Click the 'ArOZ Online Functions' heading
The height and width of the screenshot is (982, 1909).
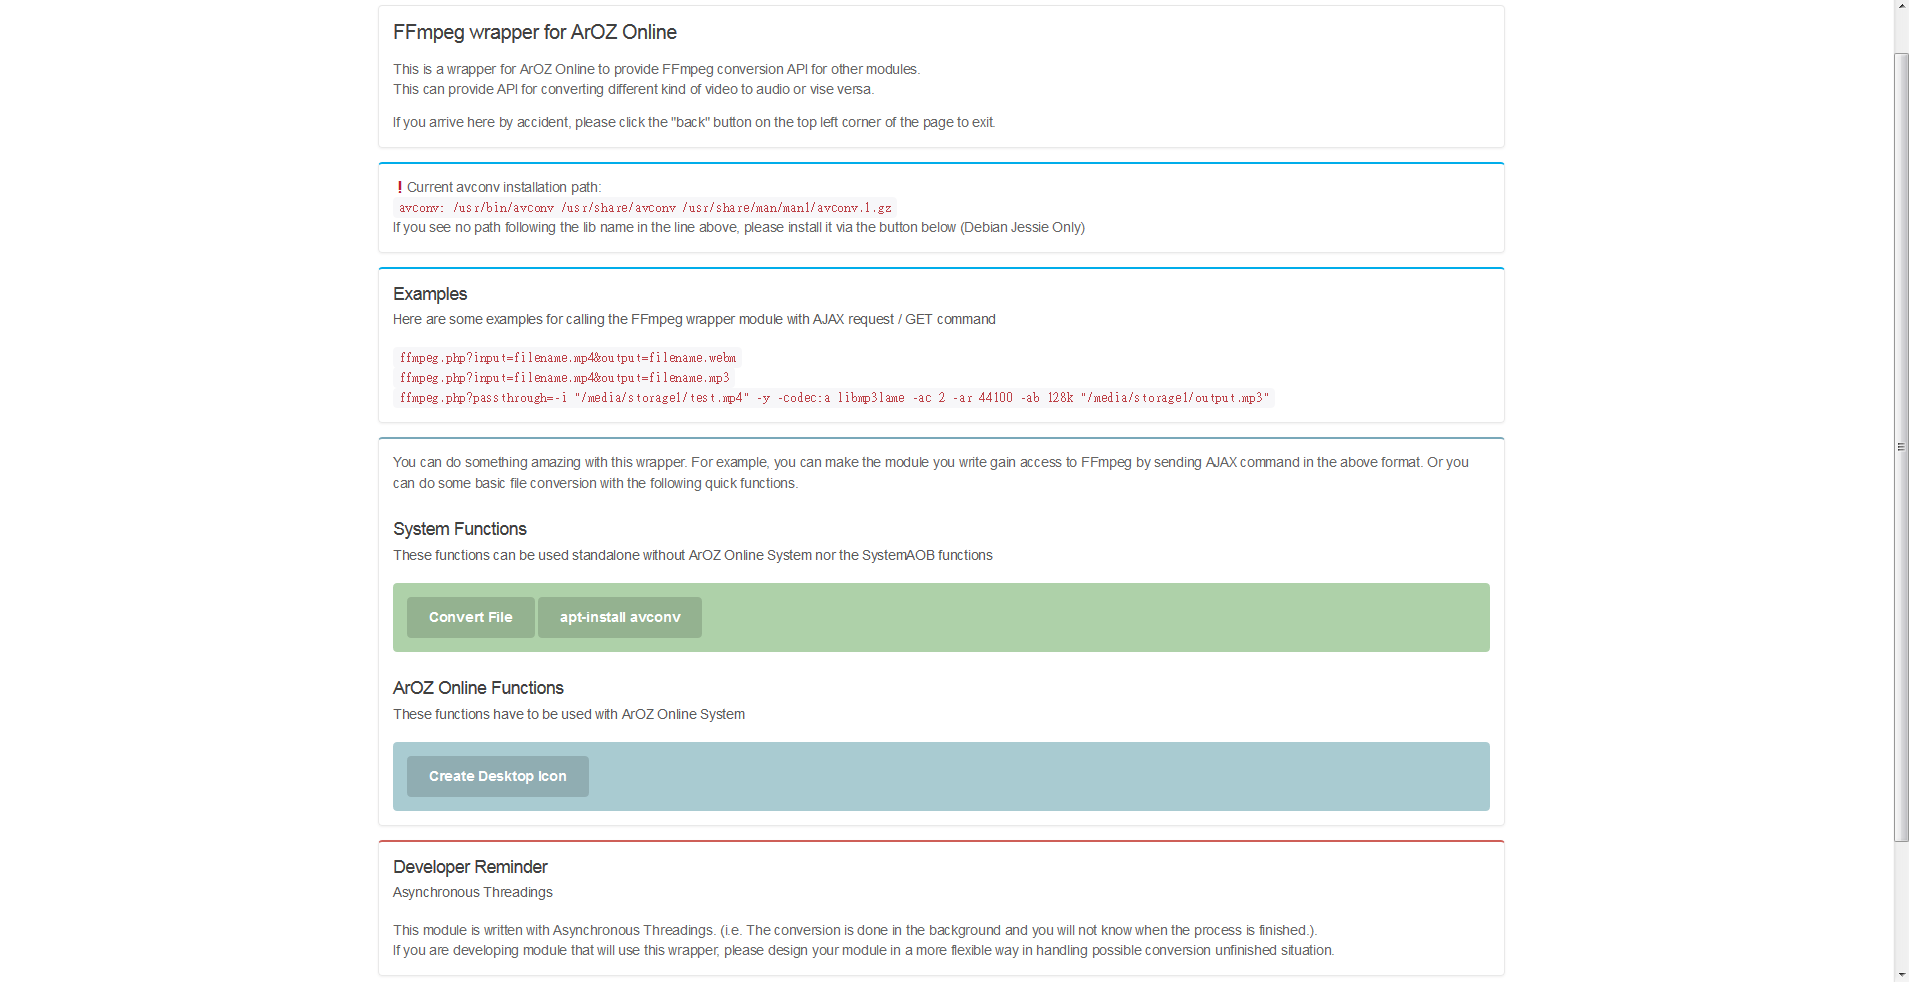coord(478,688)
